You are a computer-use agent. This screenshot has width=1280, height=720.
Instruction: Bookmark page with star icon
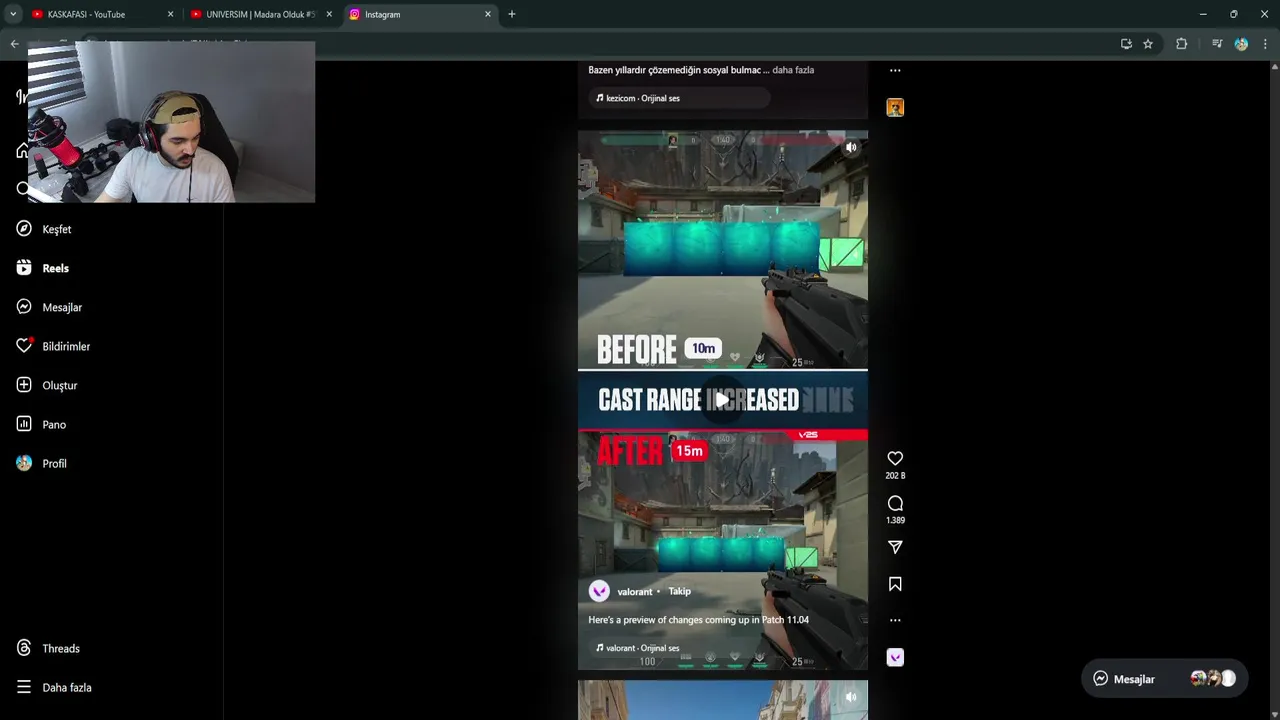[x=1148, y=44]
